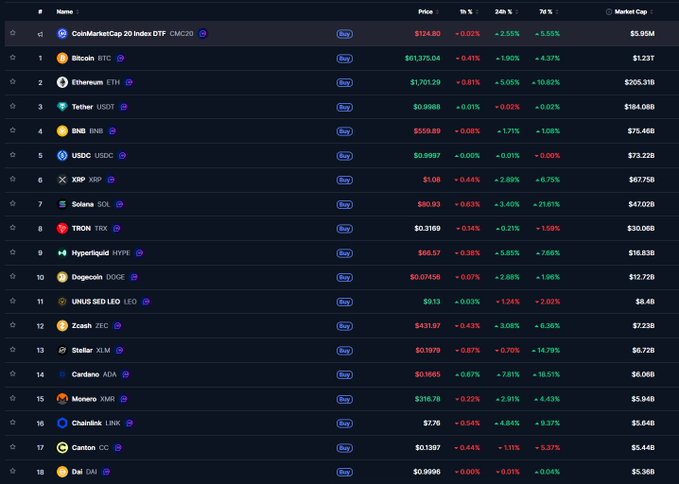
Task: Sort table by 1h % column
Action: [x=469, y=12]
